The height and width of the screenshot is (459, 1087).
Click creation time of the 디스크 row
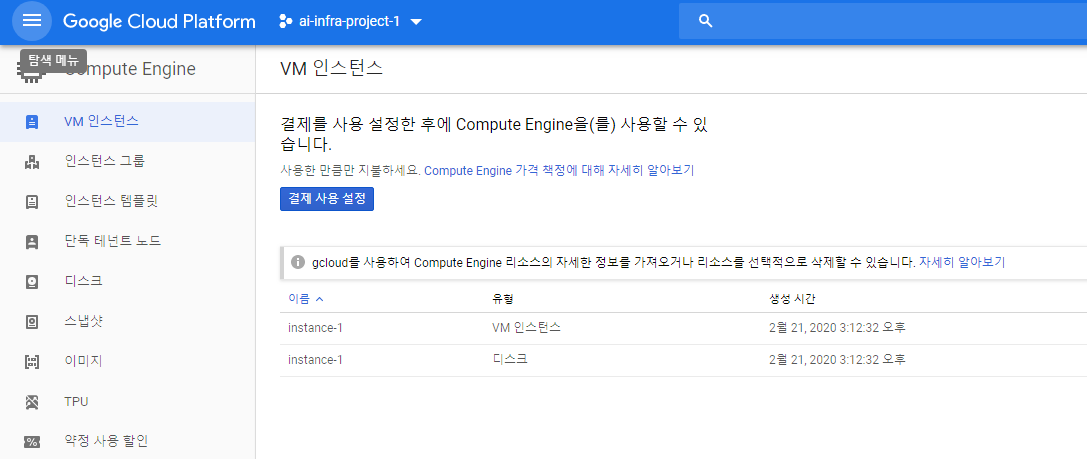coord(837,360)
